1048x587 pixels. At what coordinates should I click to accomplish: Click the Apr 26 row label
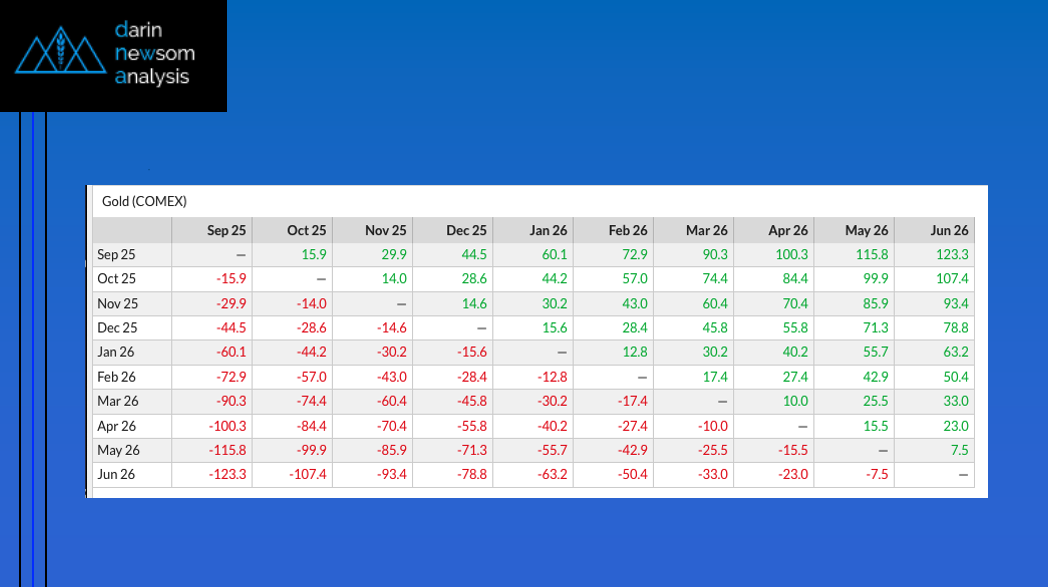click(x=115, y=425)
